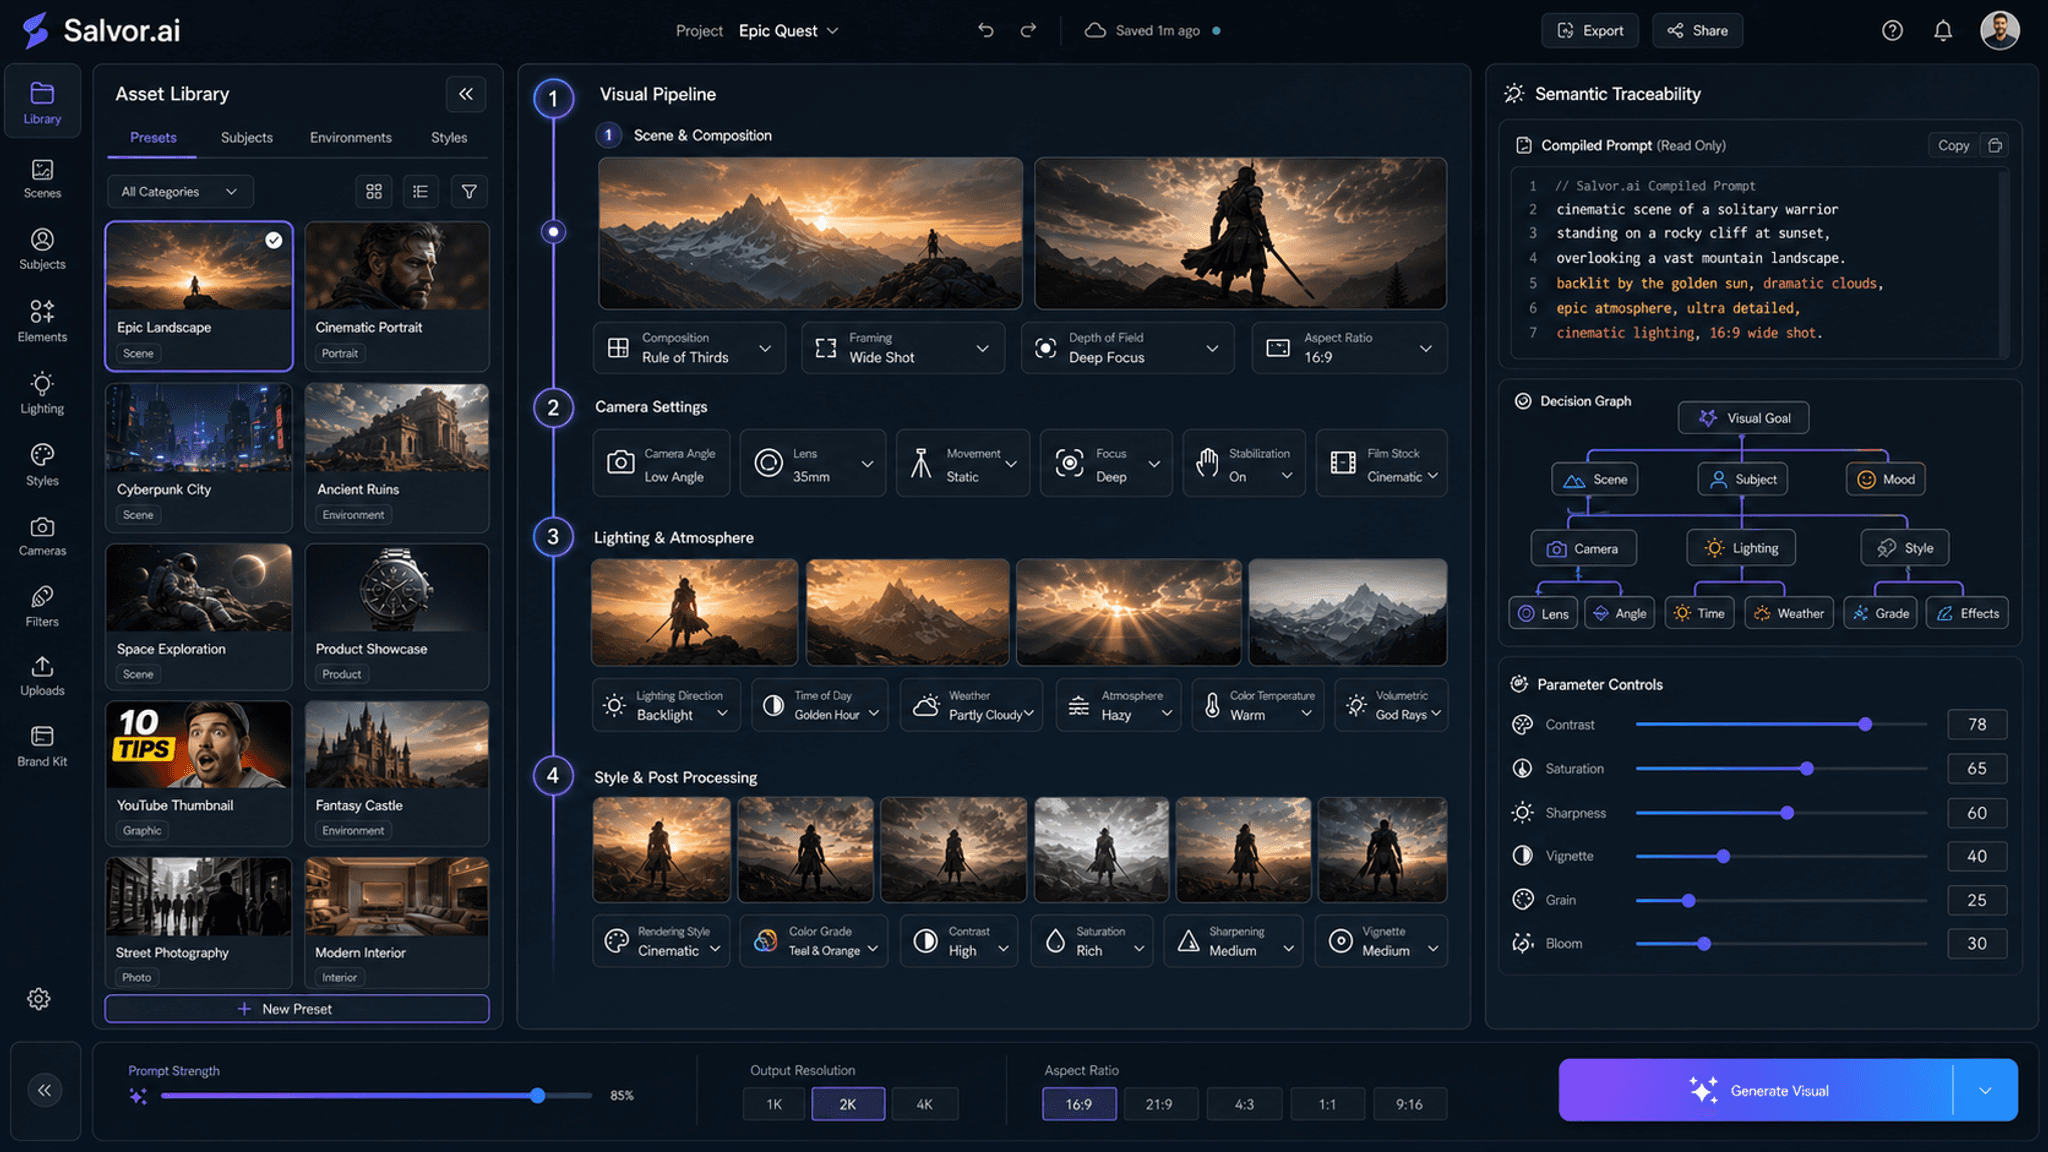Open the Elements sidebar section
This screenshot has width=2048, height=1152.
(x=42, y=321)
